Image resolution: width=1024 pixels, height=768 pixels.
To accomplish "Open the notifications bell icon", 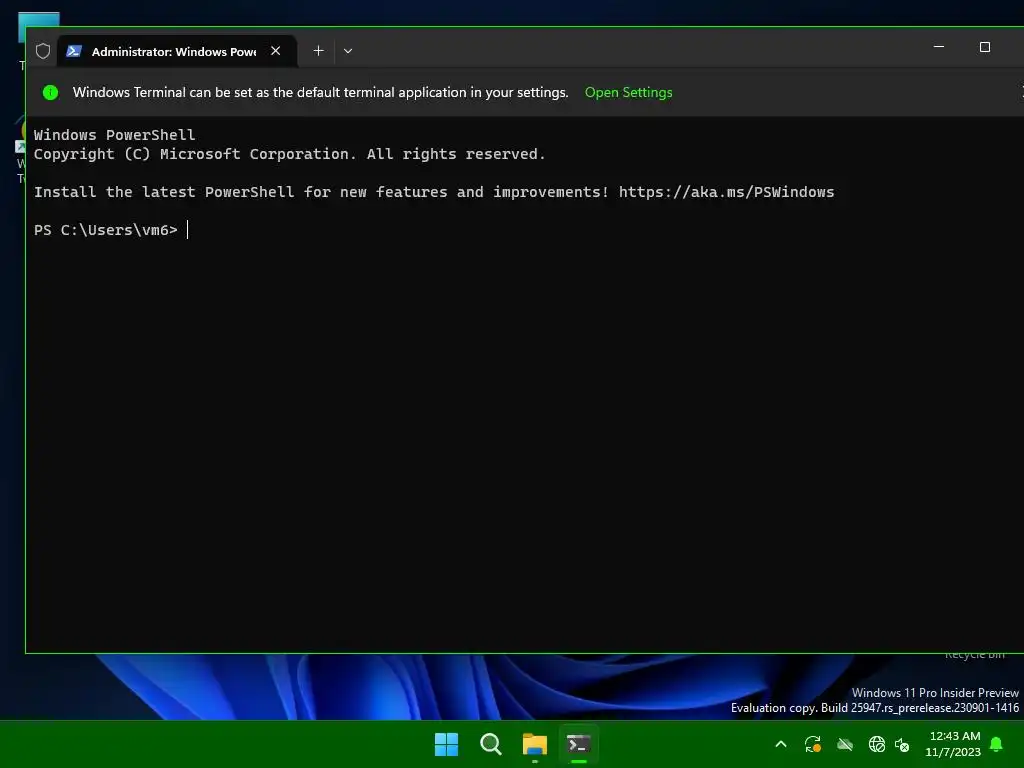I will (997, 744).
